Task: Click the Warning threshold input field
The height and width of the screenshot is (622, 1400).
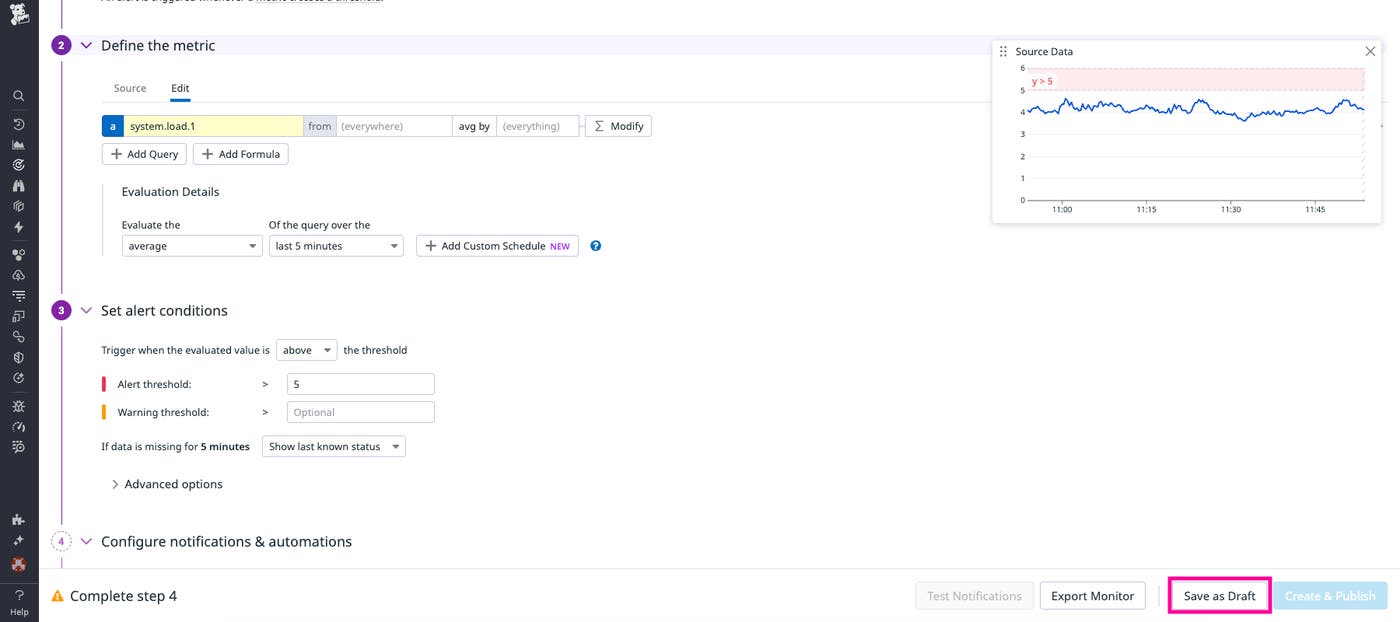Action: pyautogui.click(x=360, y=411)
